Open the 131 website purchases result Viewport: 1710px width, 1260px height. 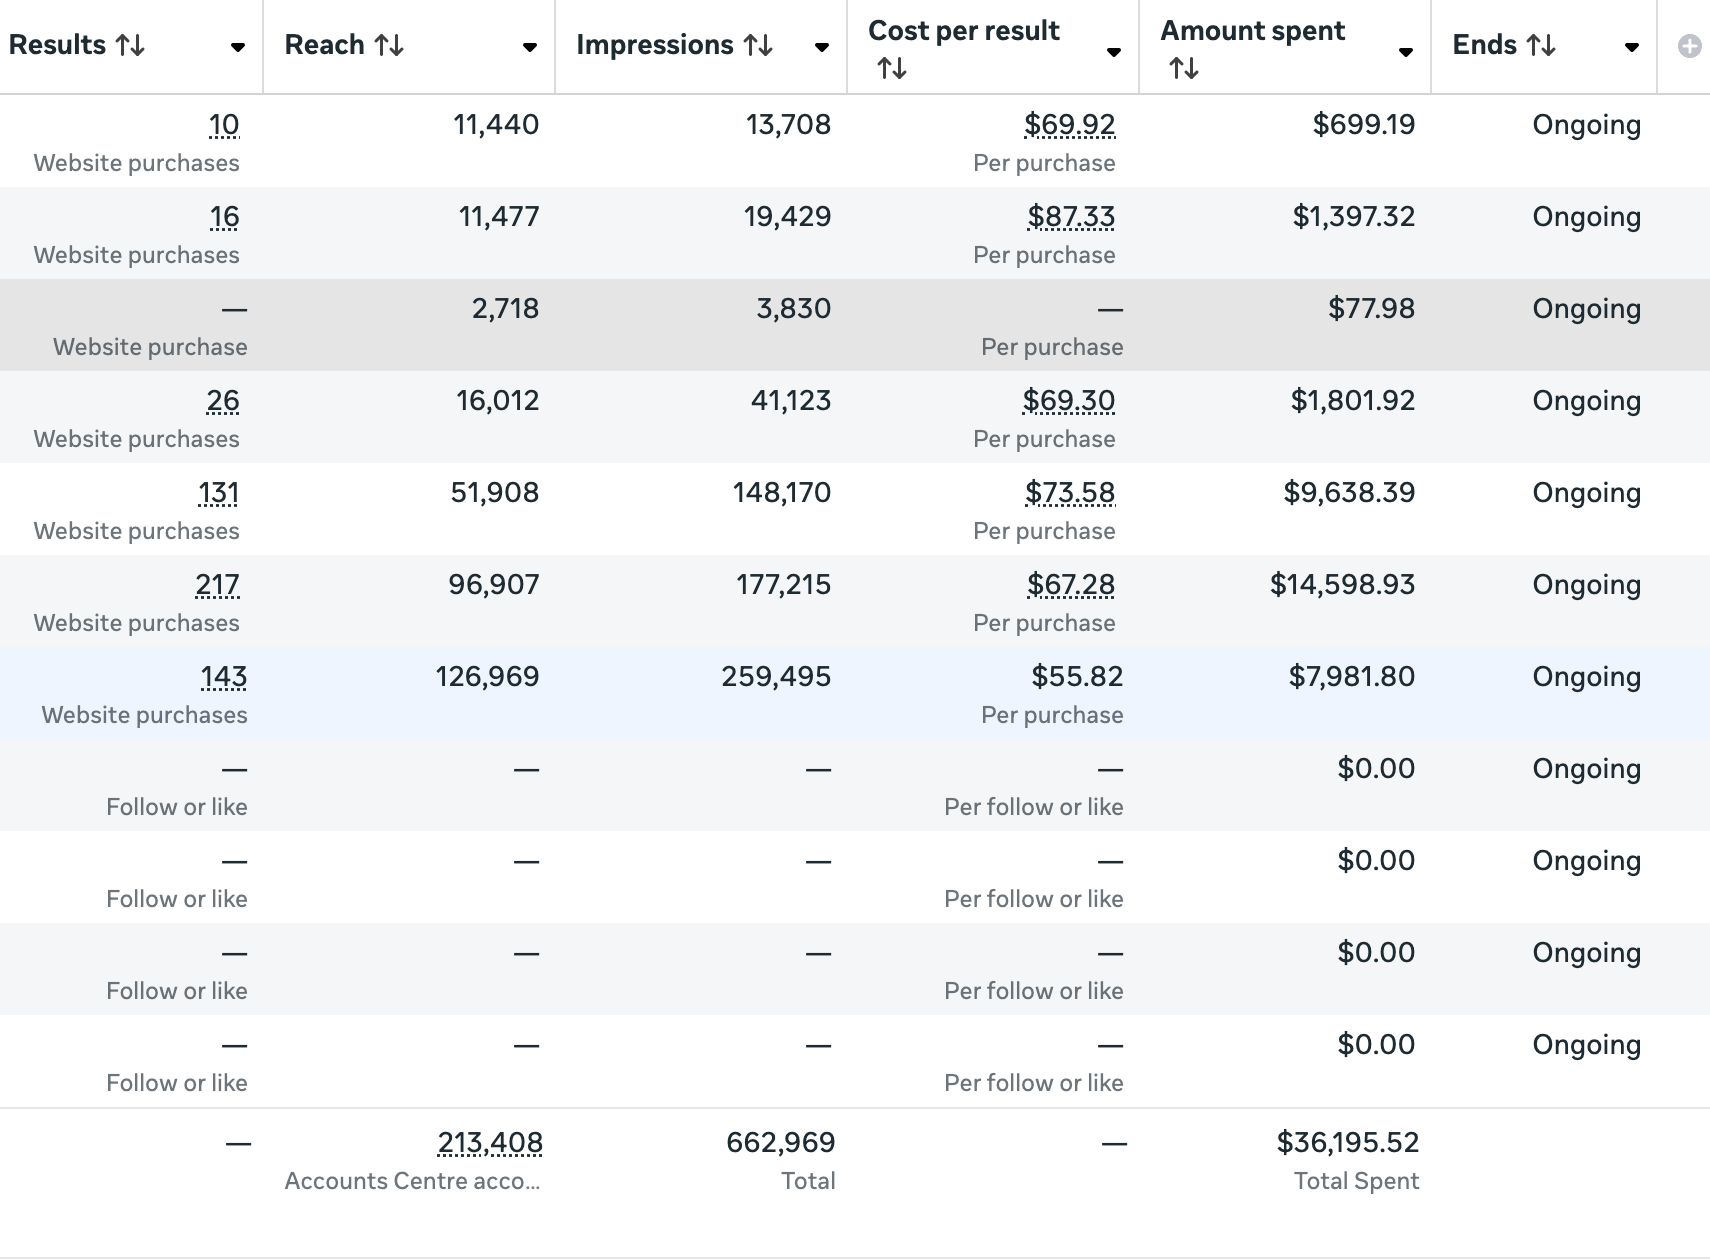click(x=218, y=493)
